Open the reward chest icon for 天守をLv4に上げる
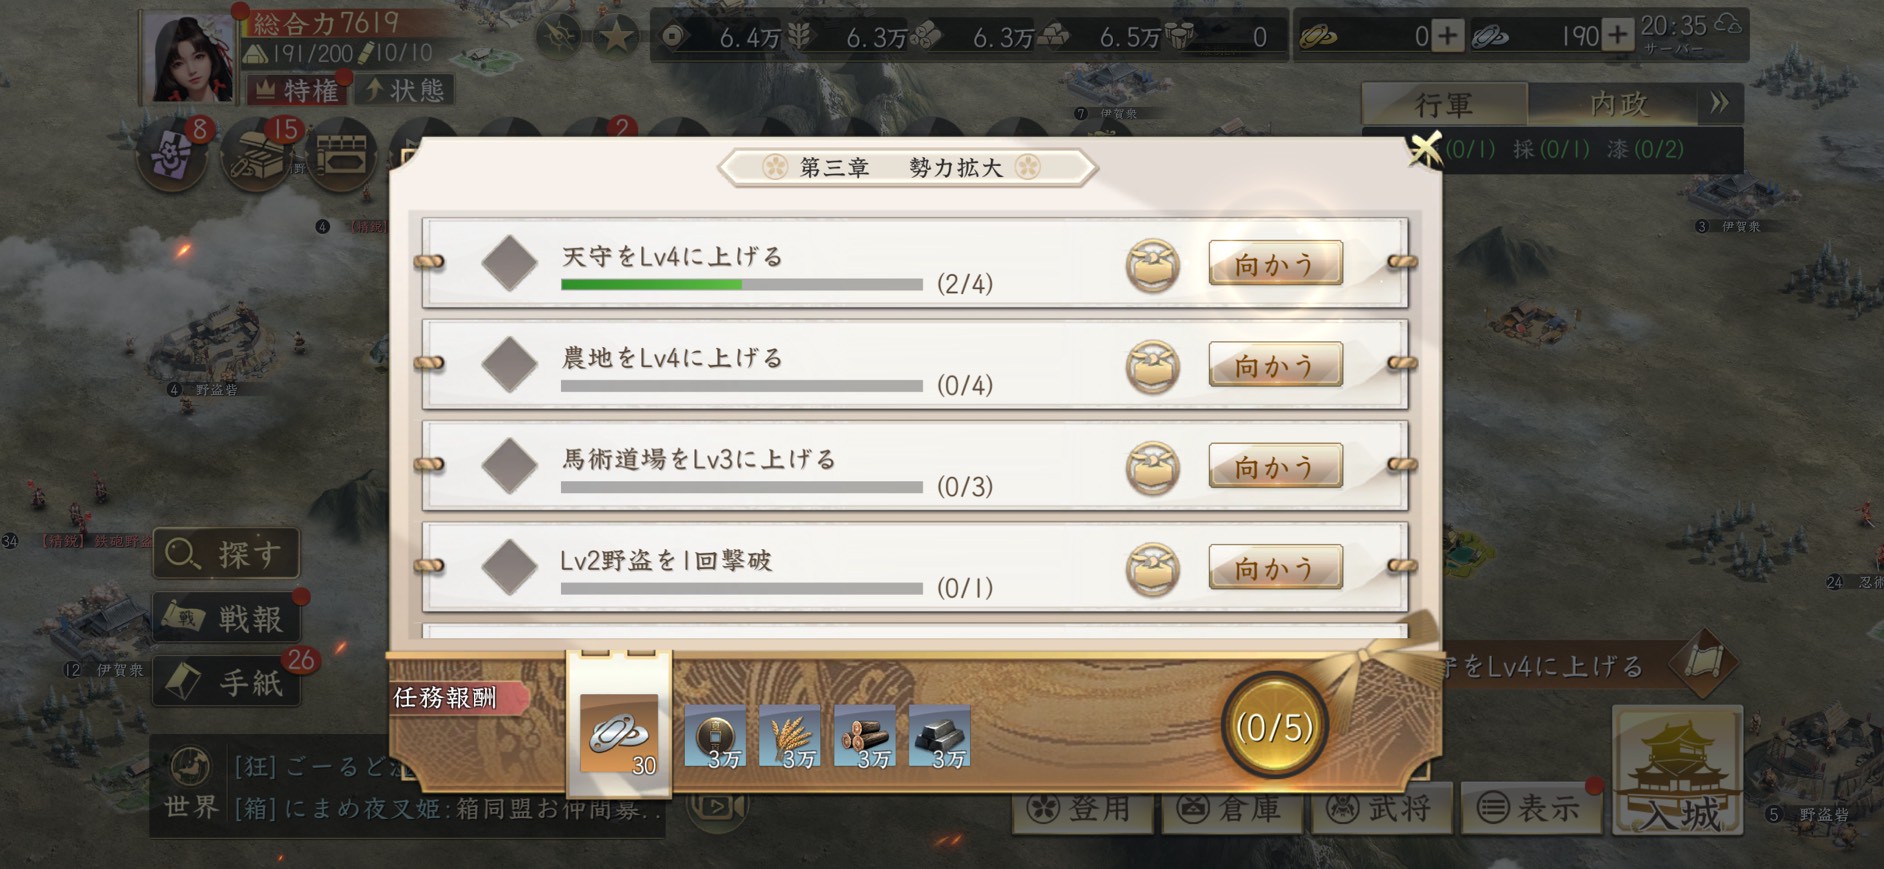 pyautogui.click(x=1152, y=266)
